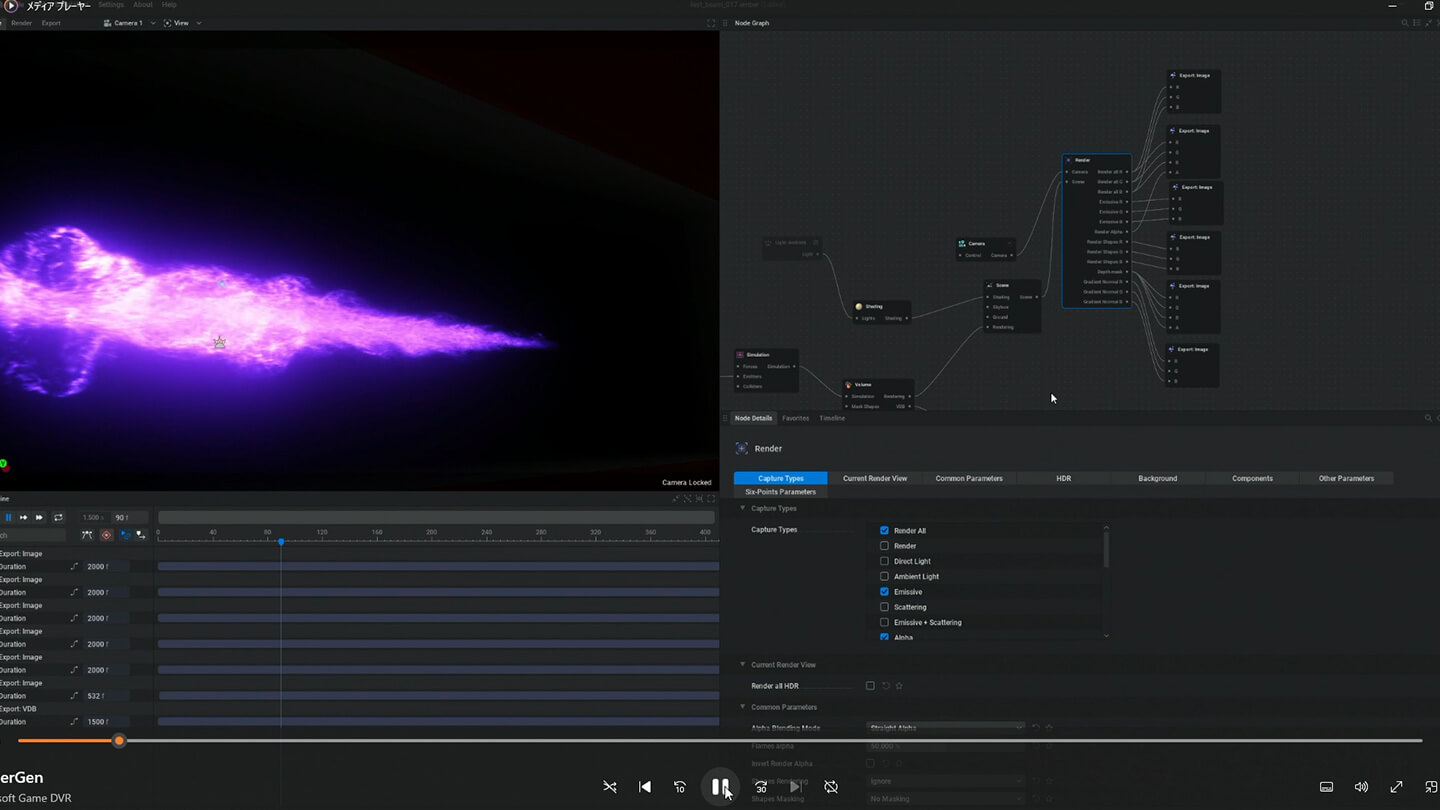
Task: Toggle timeline loop button
Action: coord(58,517)
